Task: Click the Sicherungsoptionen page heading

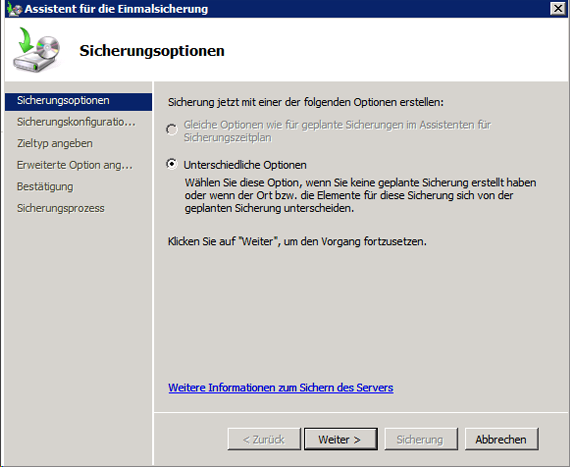Action: (x=152, y=51)
